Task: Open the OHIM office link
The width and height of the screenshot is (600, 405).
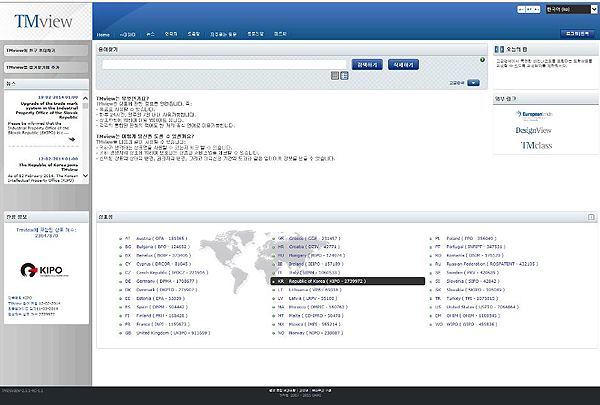Action: [x=473, y=316]
